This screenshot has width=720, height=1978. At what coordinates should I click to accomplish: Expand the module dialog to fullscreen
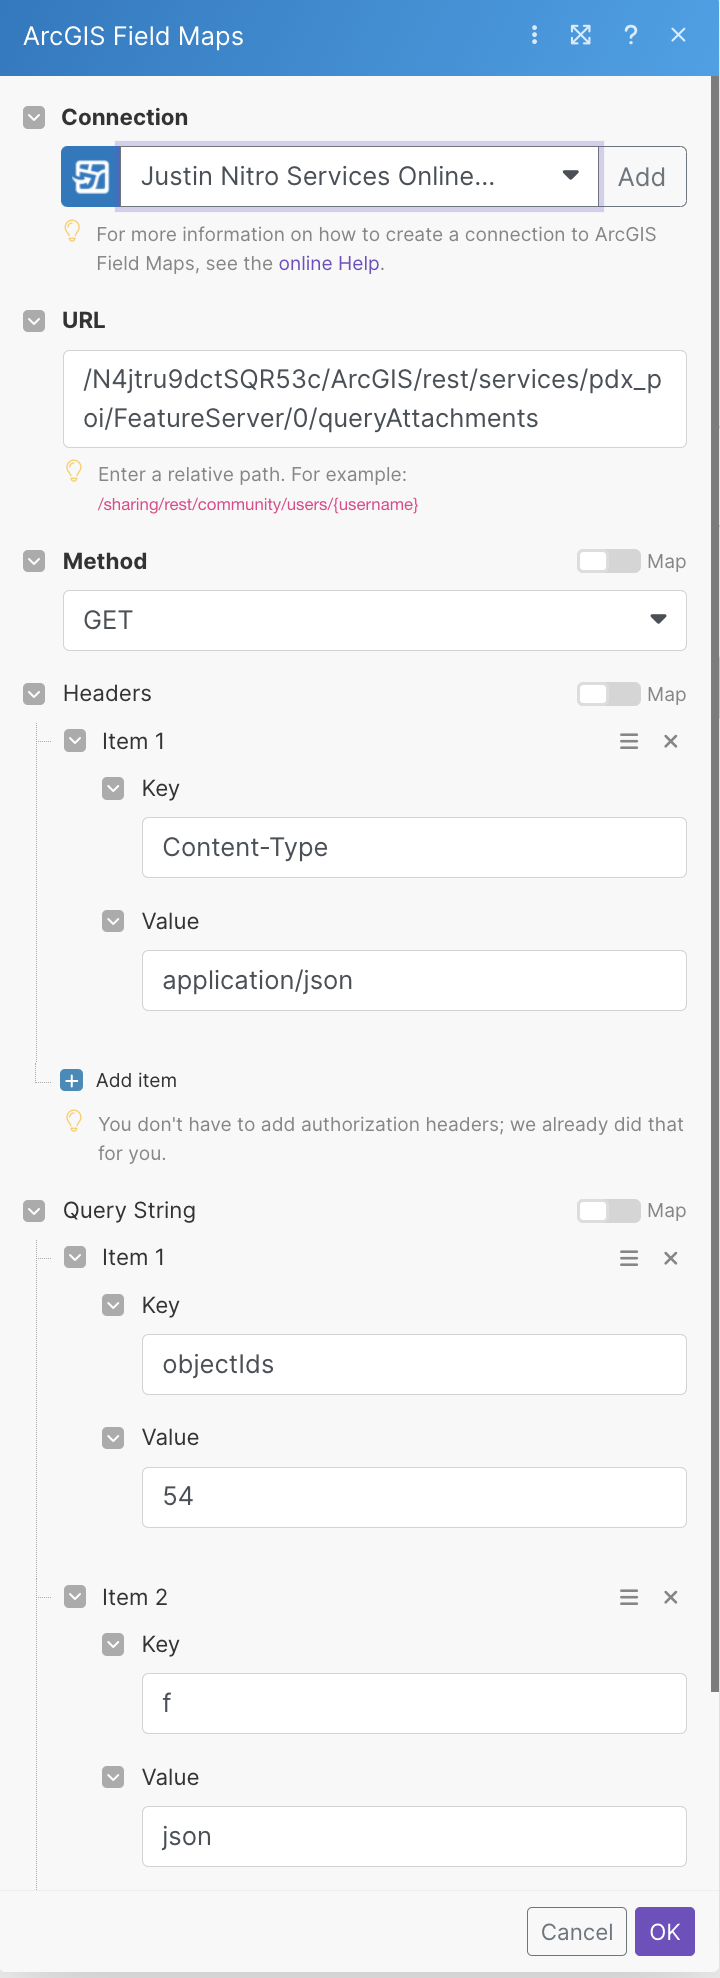tap(581, 35)
